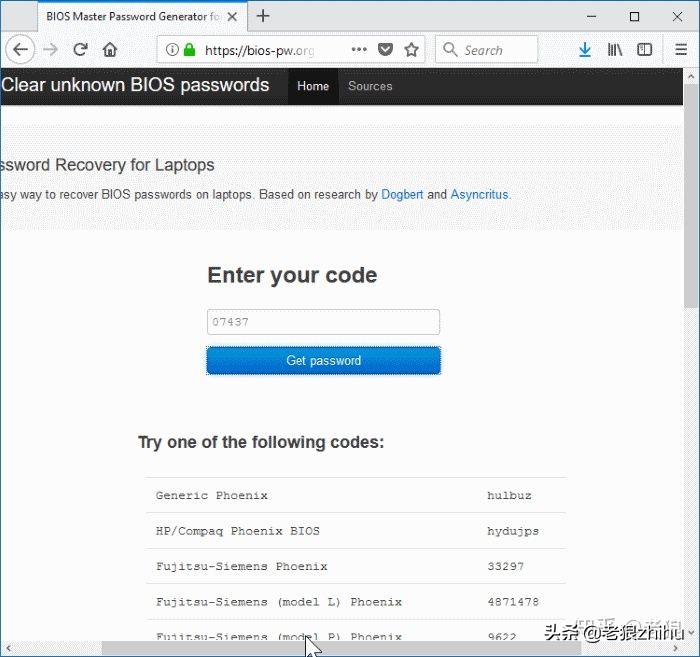This screenshot has width=700, height=657.
Task: Click the green padlock security icon
Action: pyautogui.click(x=189, y=50)
